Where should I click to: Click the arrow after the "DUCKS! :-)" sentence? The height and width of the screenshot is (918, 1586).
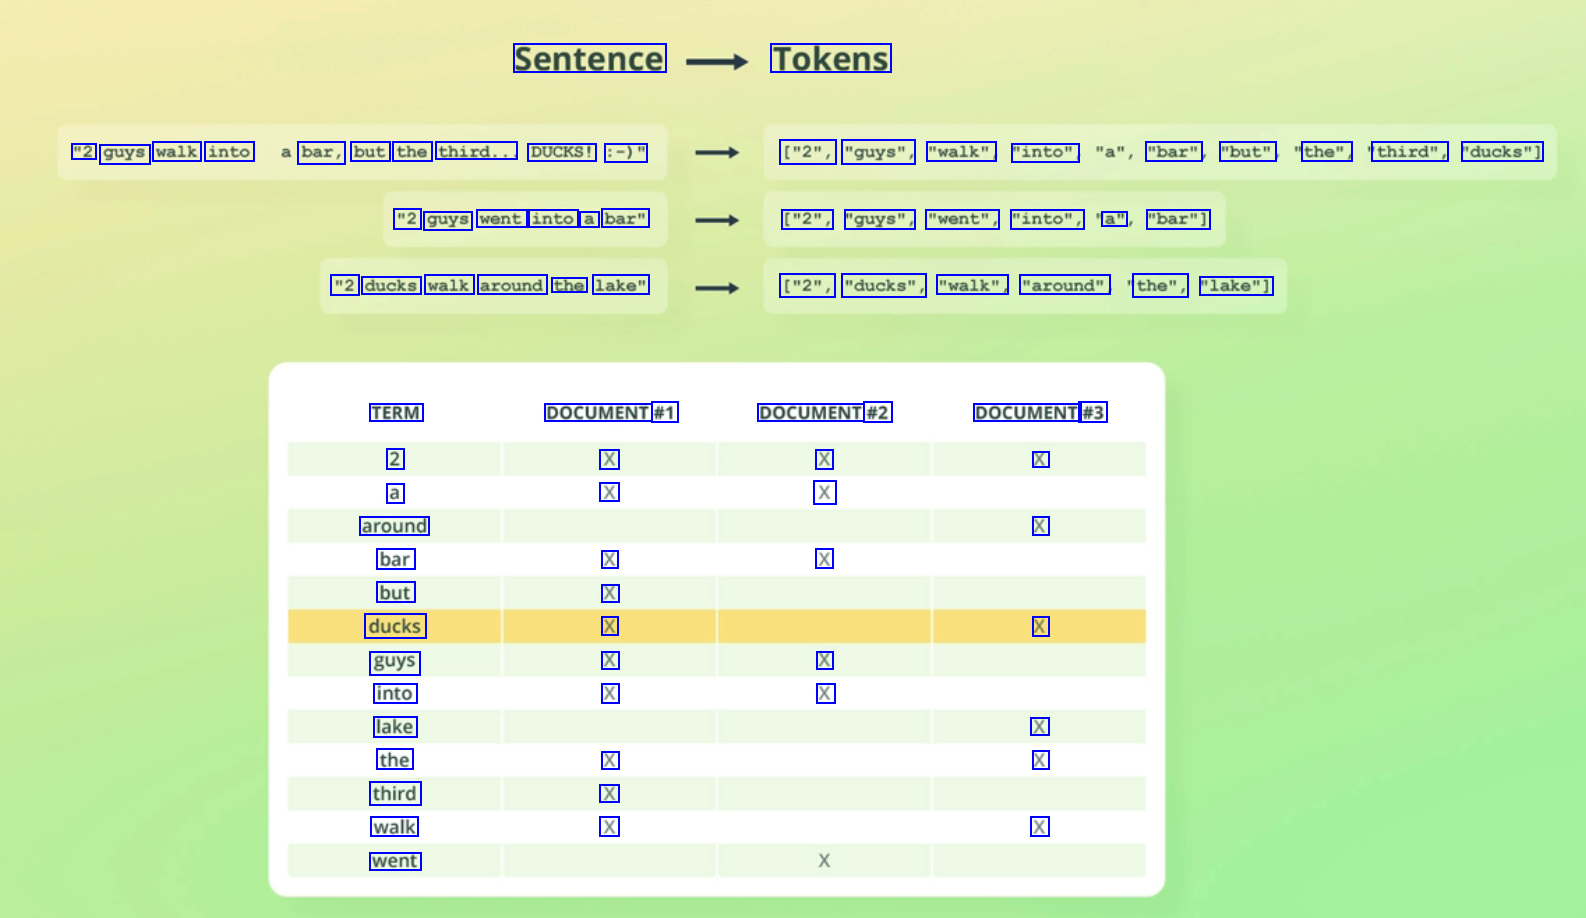coord(717,153)
